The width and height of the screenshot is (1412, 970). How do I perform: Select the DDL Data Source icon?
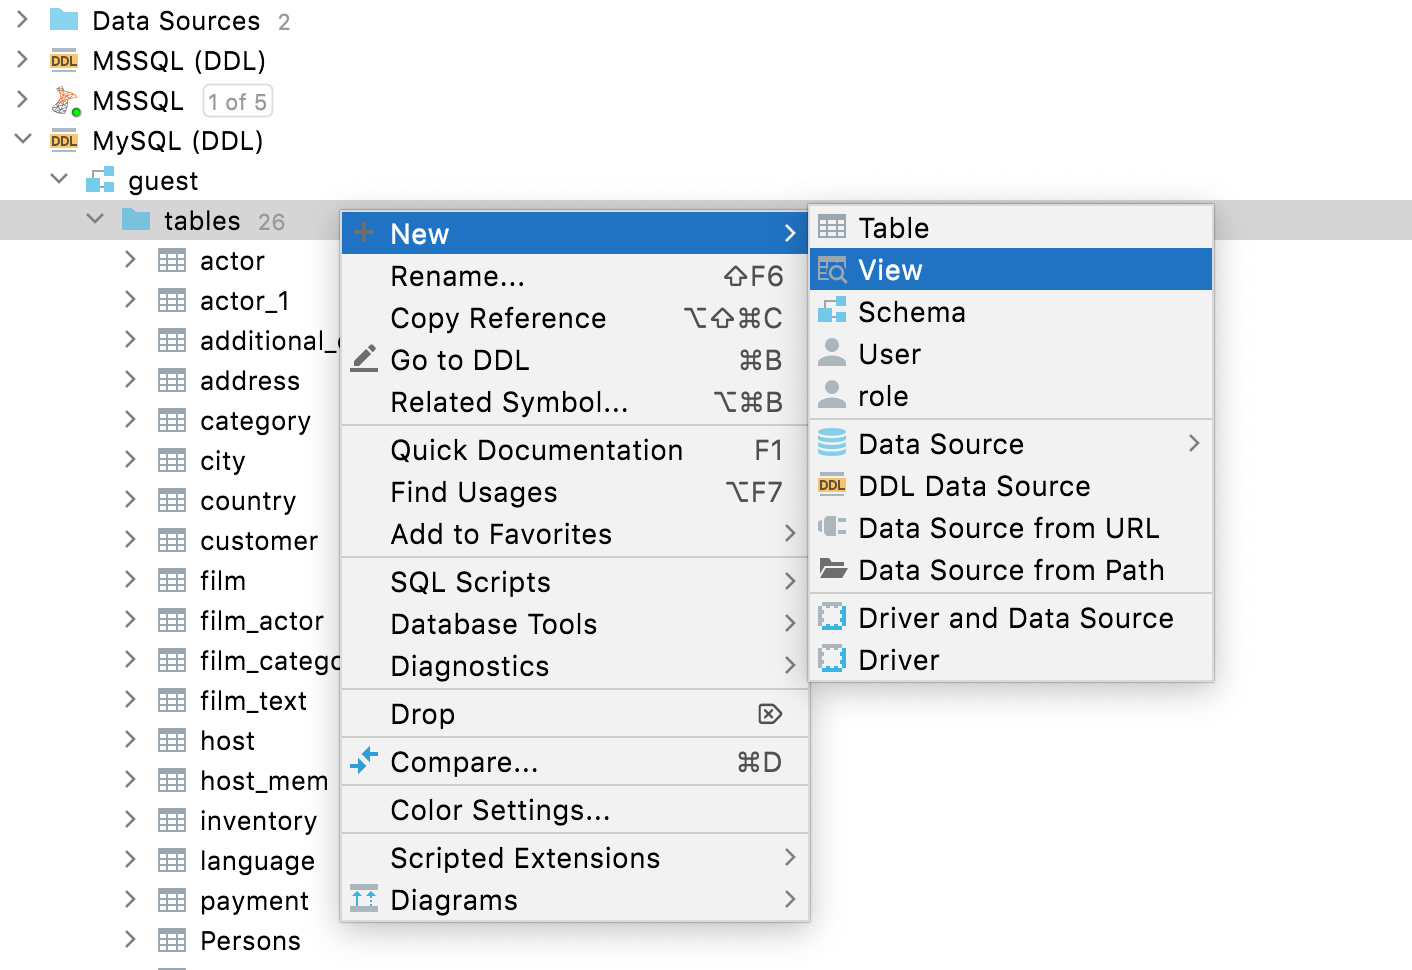pos(831,486)
